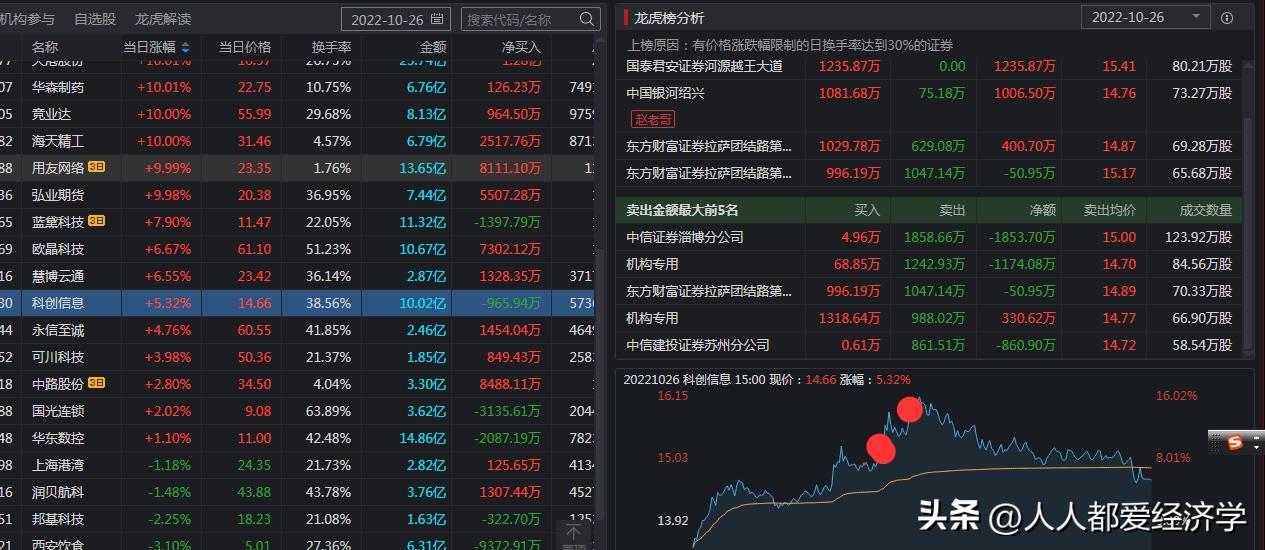Select the 海天精工 stock row
Screen dimensions: 1265x550
point(298,141)
